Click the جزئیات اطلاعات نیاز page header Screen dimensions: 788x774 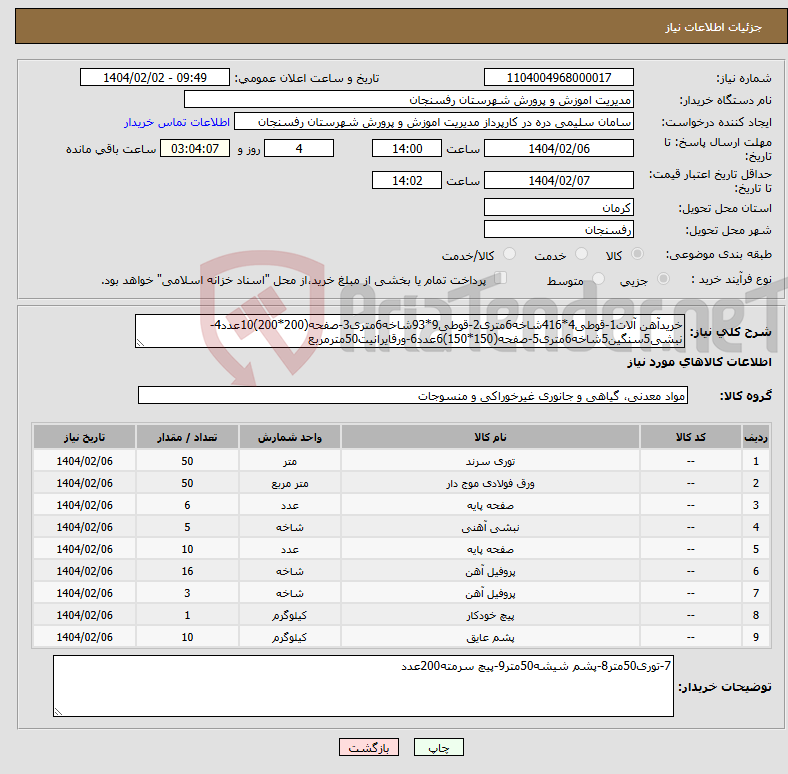coord(714,27)
